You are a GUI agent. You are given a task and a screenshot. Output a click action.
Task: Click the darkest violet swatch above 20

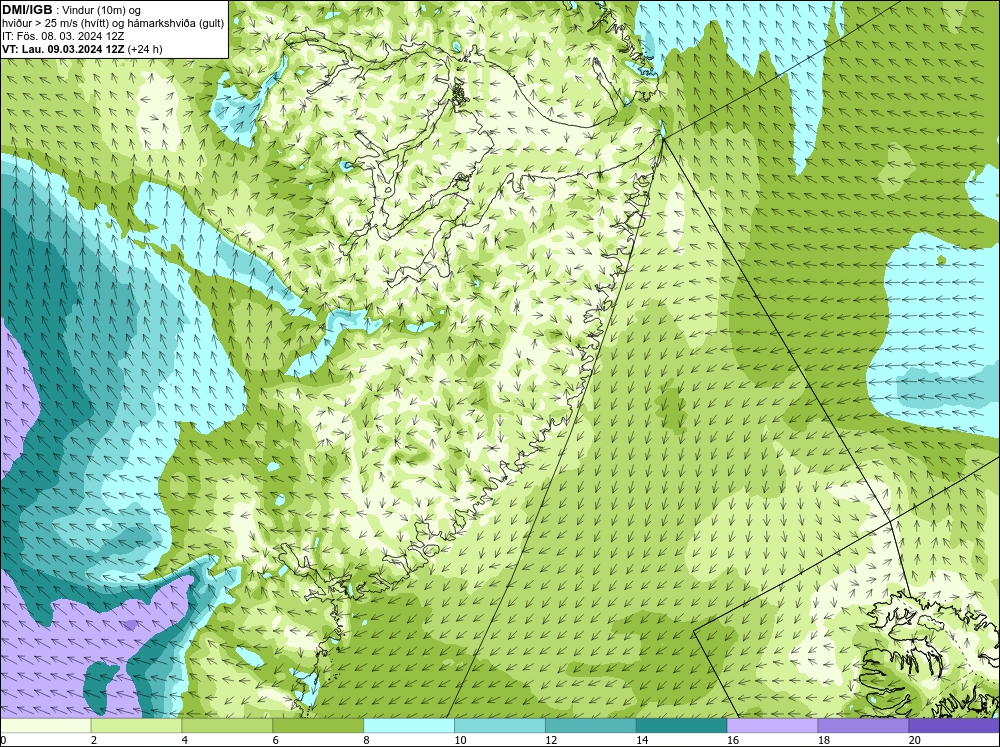(954, 725)
